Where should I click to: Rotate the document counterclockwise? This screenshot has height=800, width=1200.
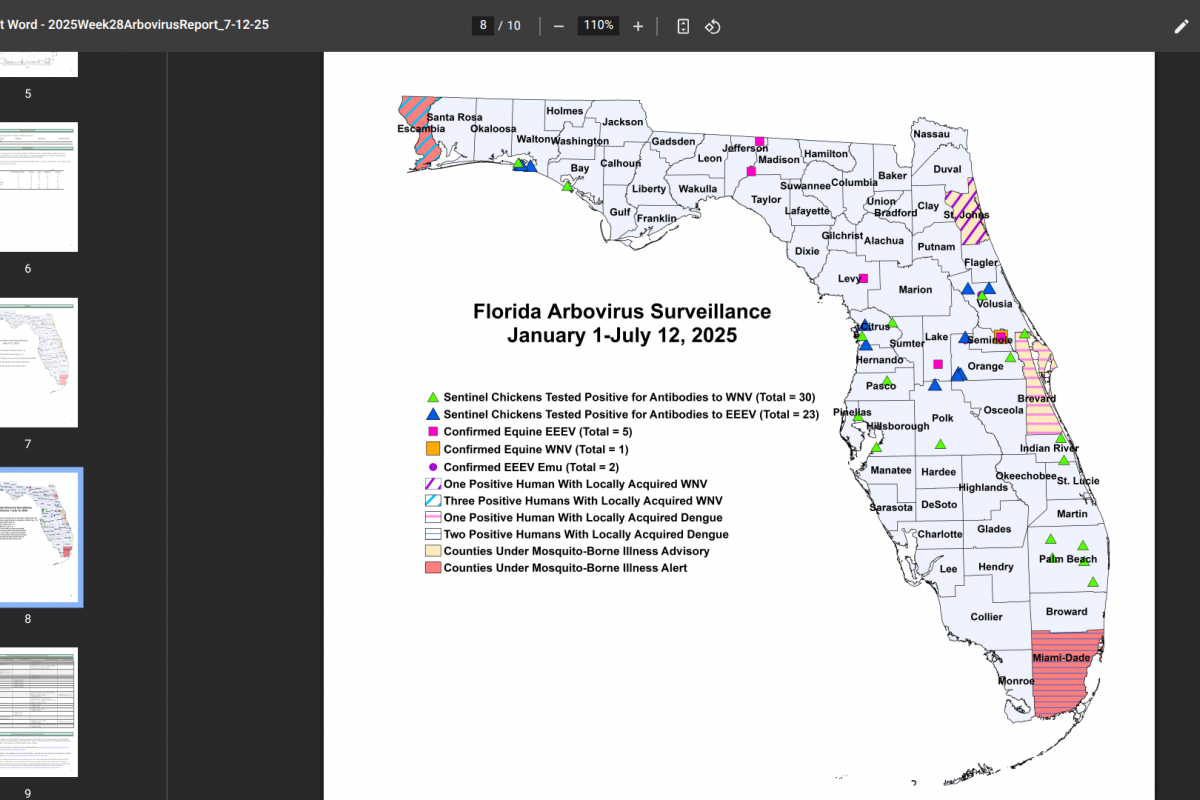pyautogui.click(x=713, y=26)
